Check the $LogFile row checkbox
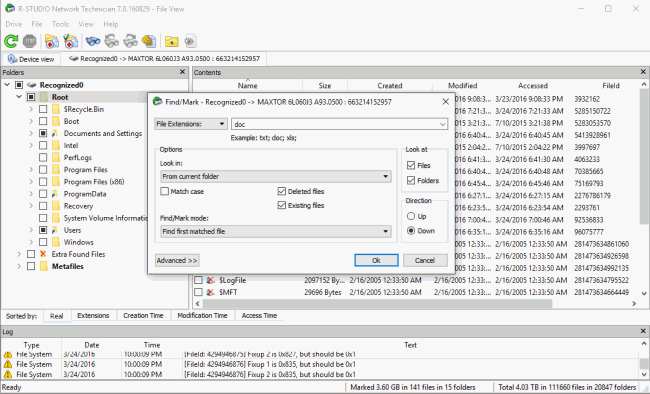 point(199,280)
